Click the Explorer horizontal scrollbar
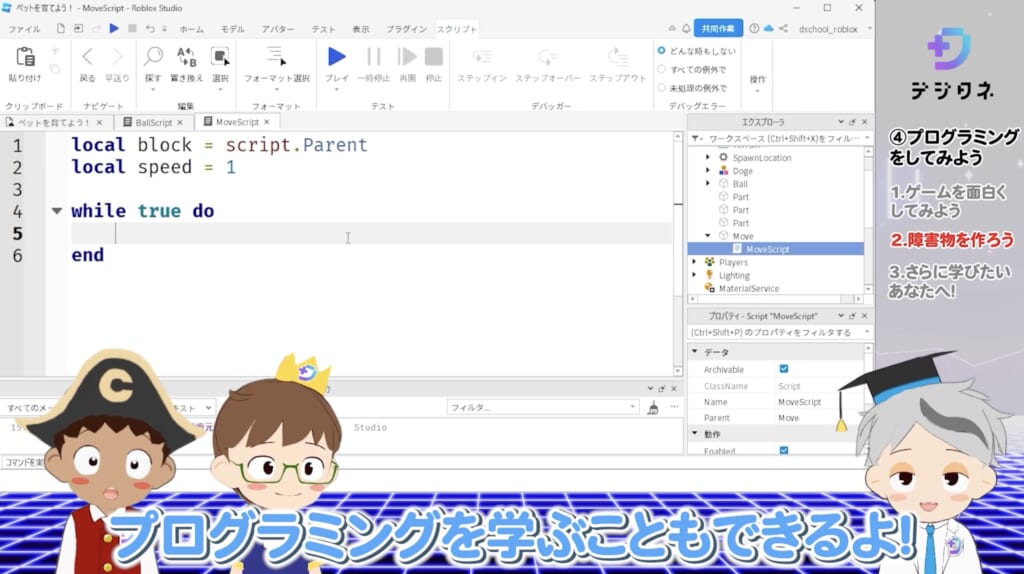Viewport: 1024px width, 574px height. (x=776, y=299)
